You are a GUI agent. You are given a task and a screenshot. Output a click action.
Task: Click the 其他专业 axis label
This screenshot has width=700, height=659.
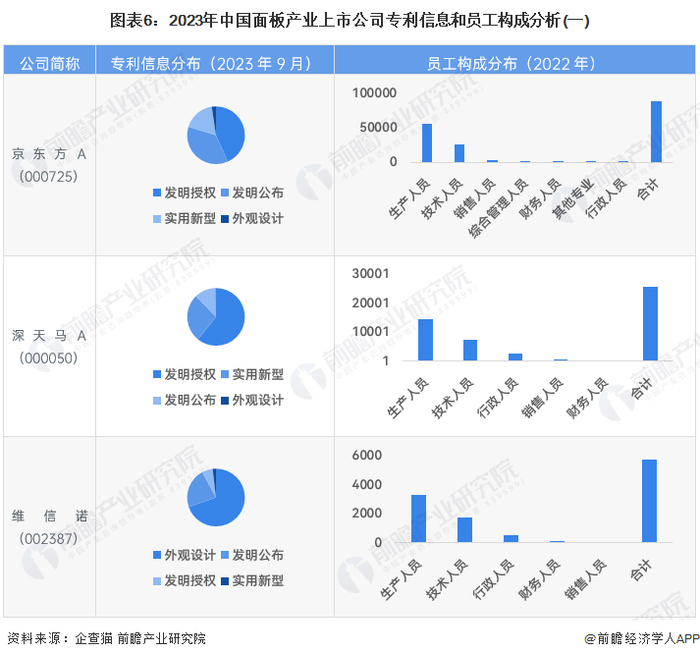tap(573, 199)
